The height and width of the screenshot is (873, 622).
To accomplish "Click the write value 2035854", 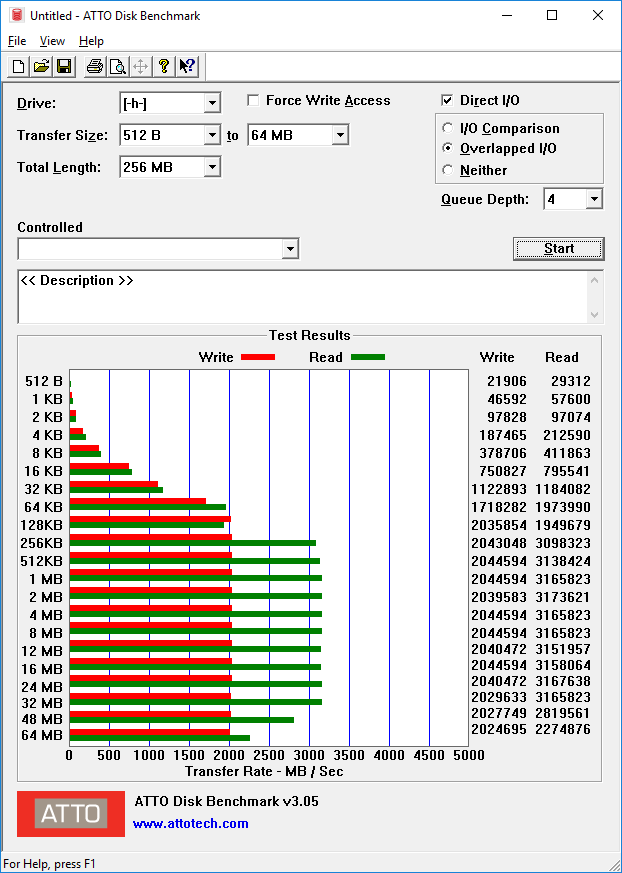I will [x=498, y=526].
